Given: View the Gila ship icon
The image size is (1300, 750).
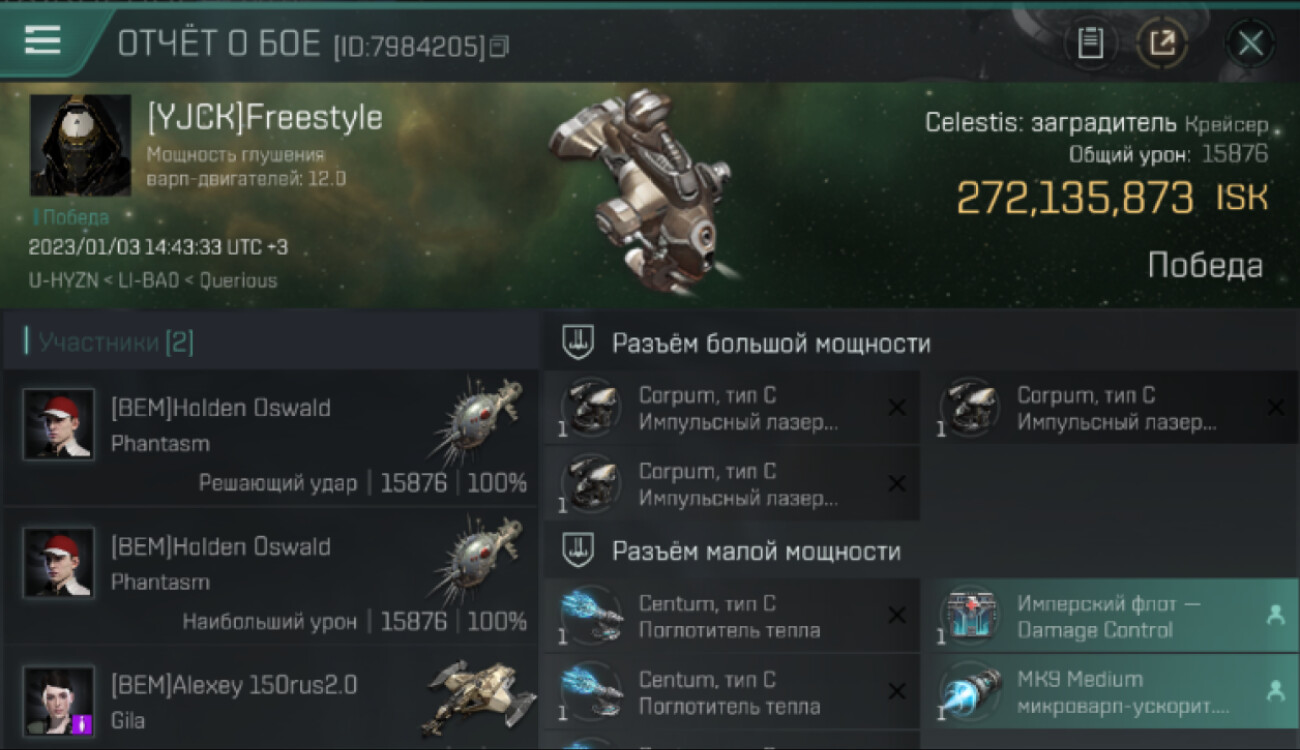Looking at the screenshot, I should (478, 696).
